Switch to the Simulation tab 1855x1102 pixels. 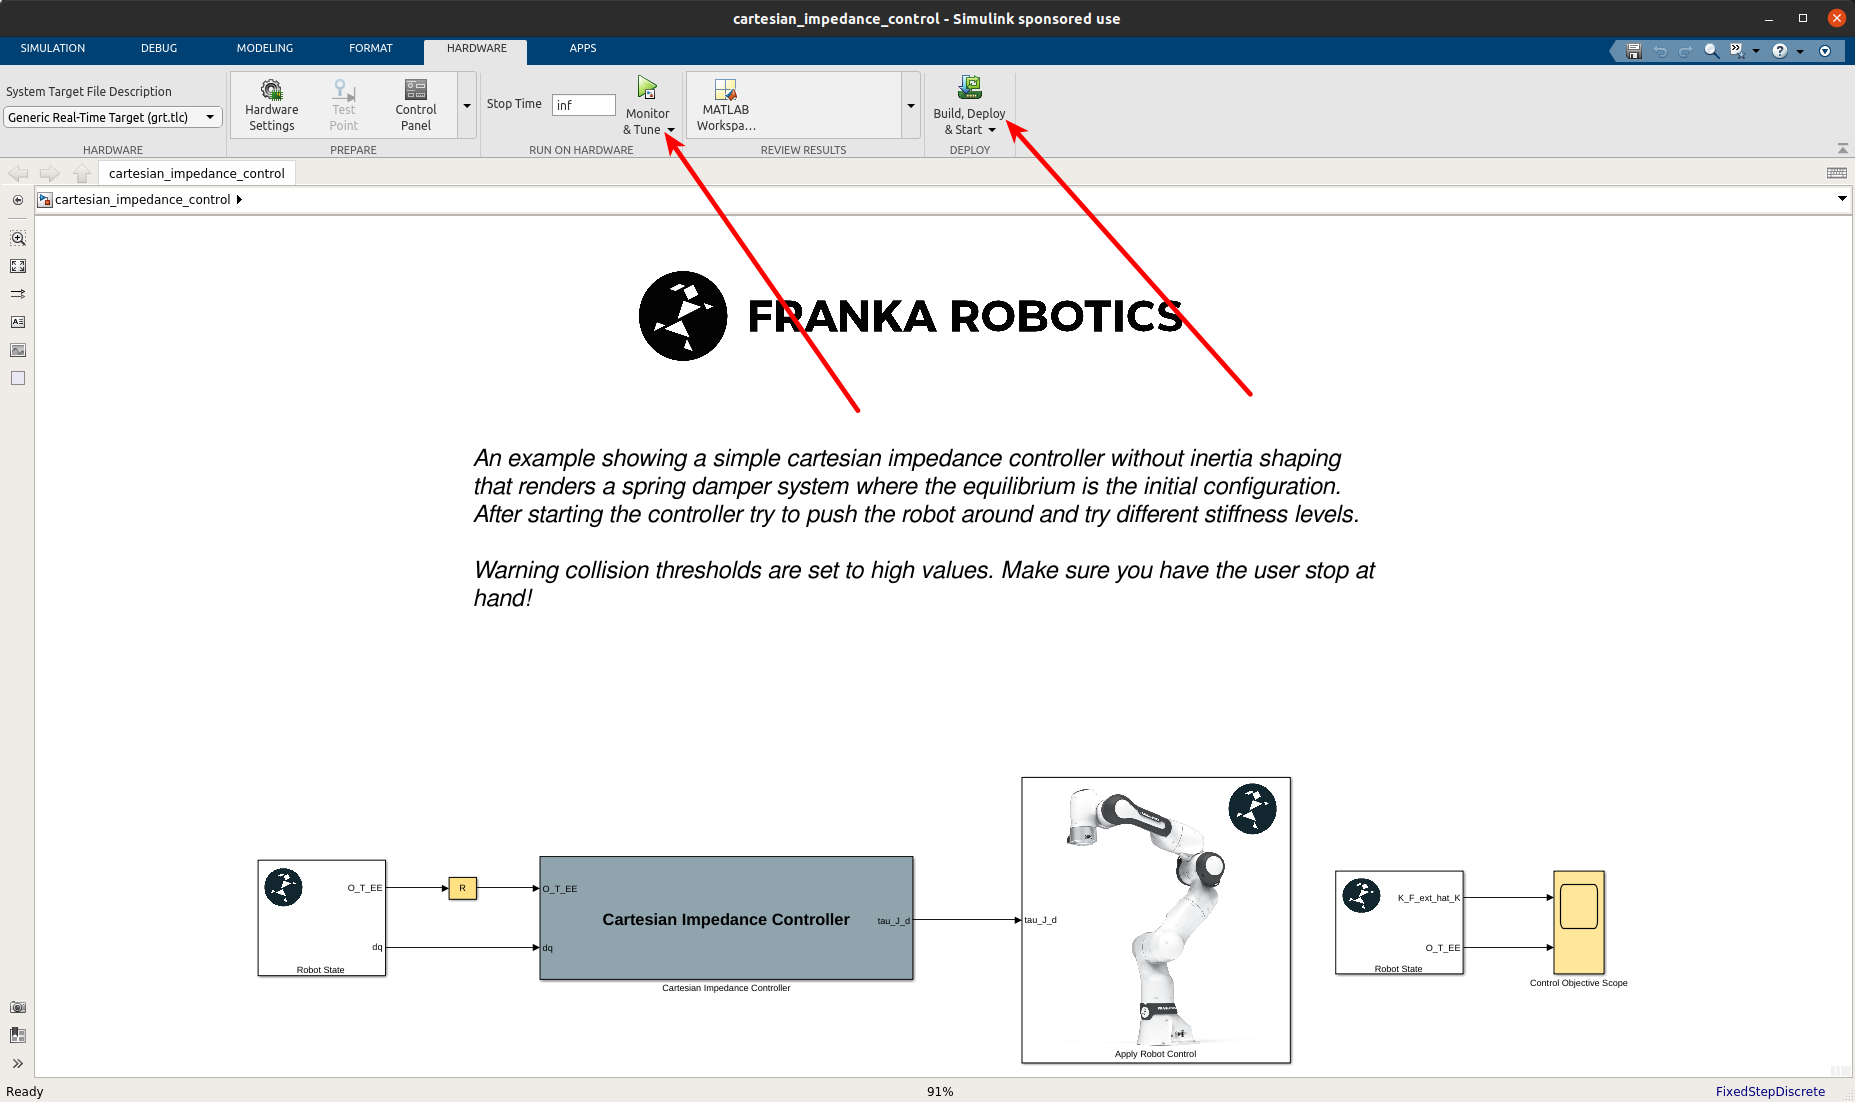point(53,48)
